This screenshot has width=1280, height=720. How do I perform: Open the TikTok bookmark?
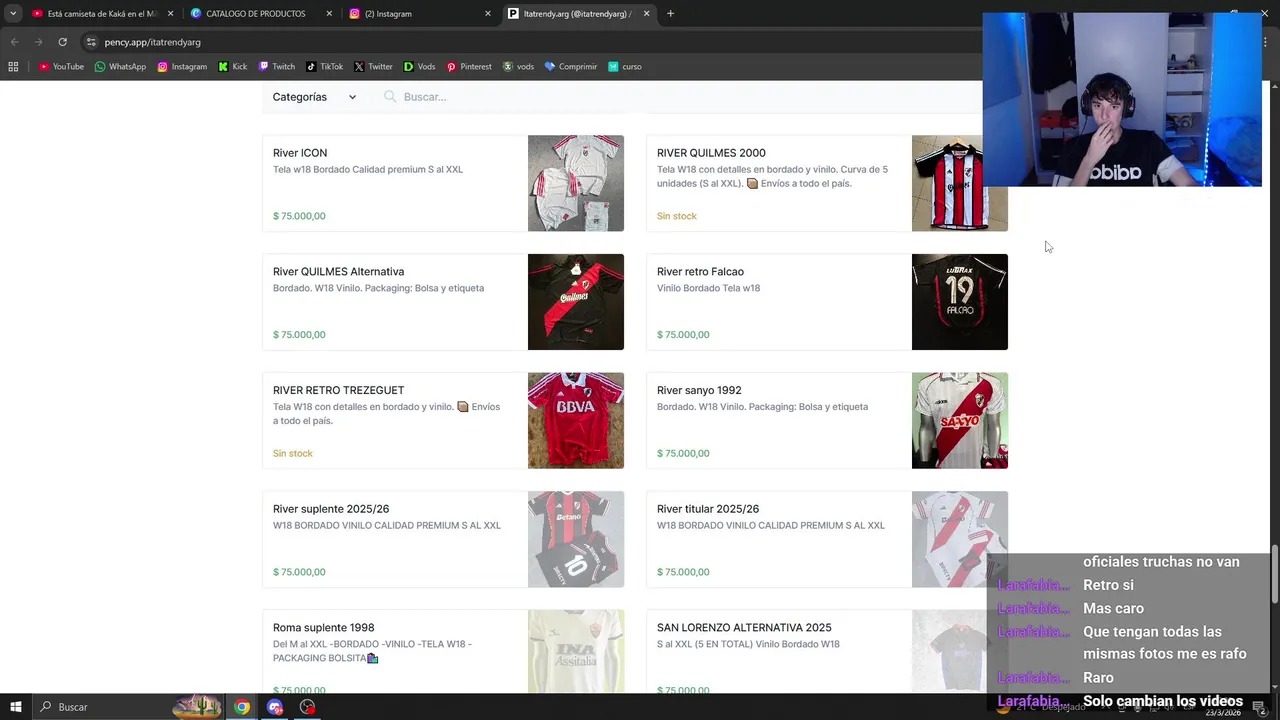pos(325,67)
